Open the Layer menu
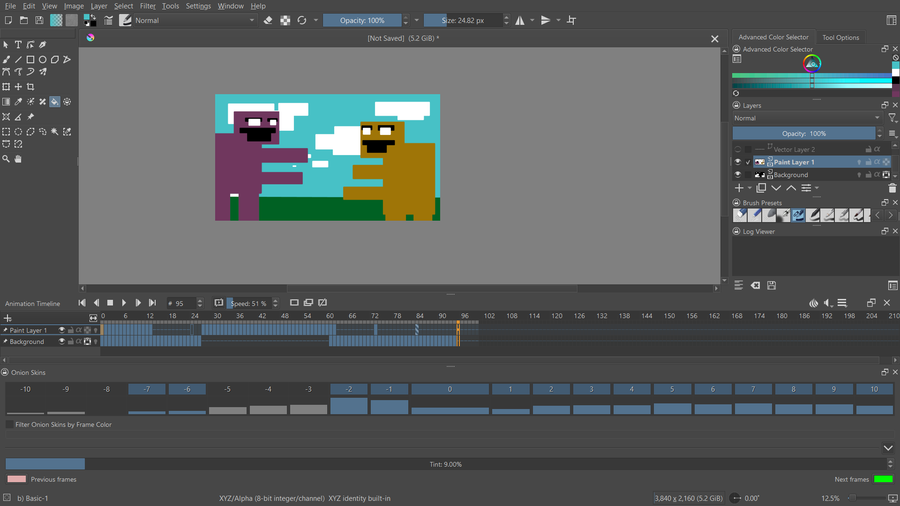 click(99, 6)
